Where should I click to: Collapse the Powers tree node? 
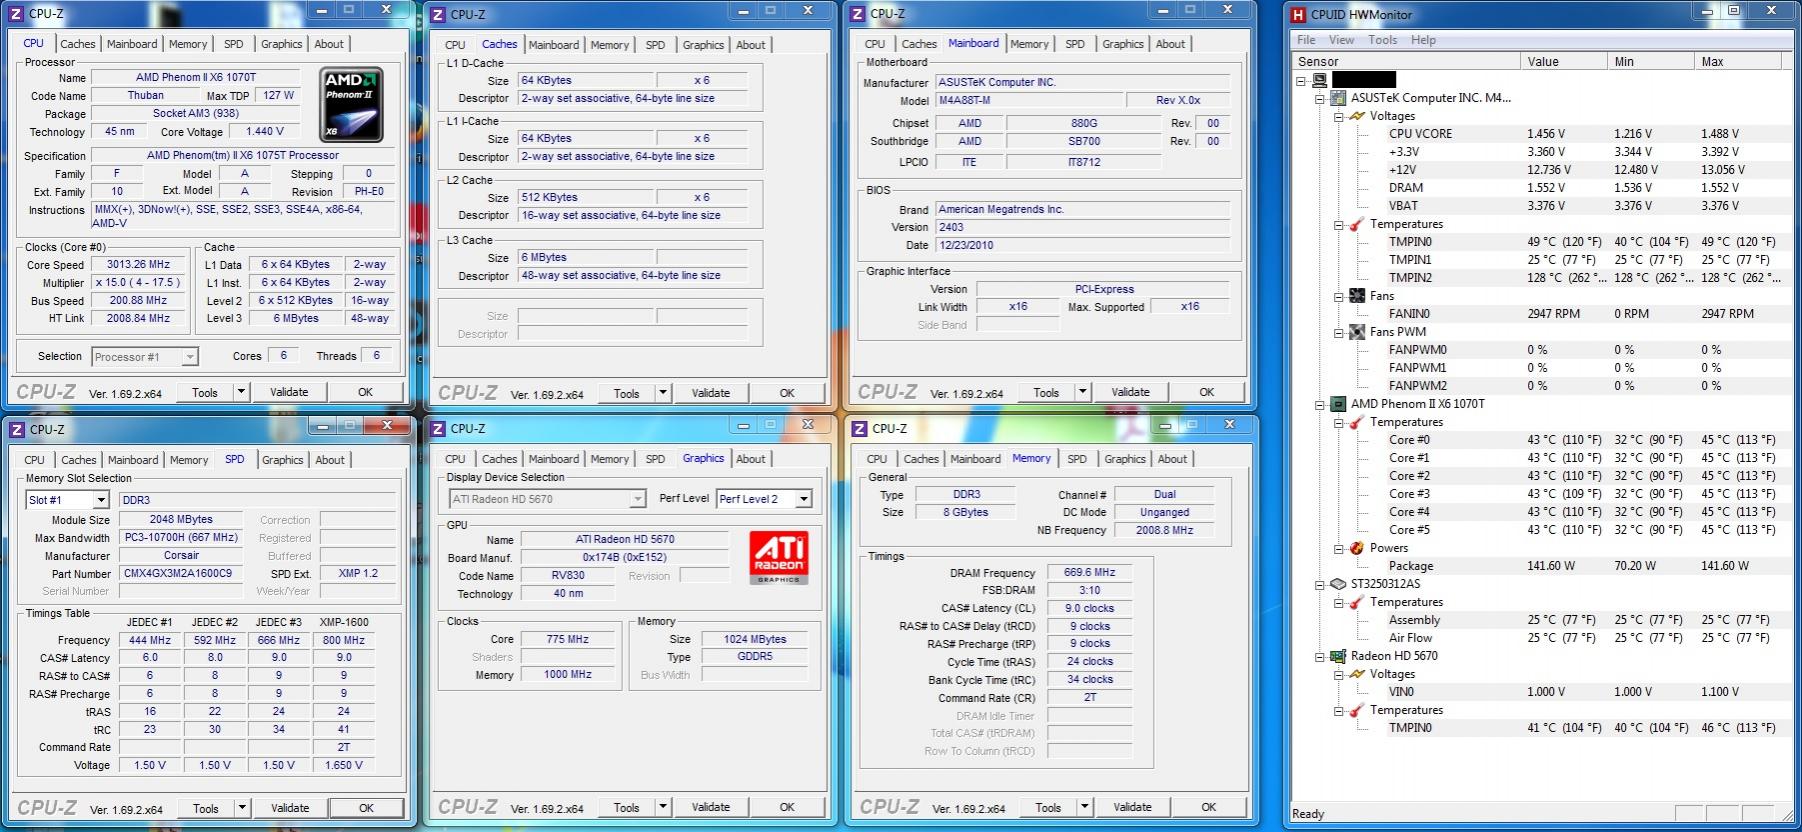[1339, 548]
